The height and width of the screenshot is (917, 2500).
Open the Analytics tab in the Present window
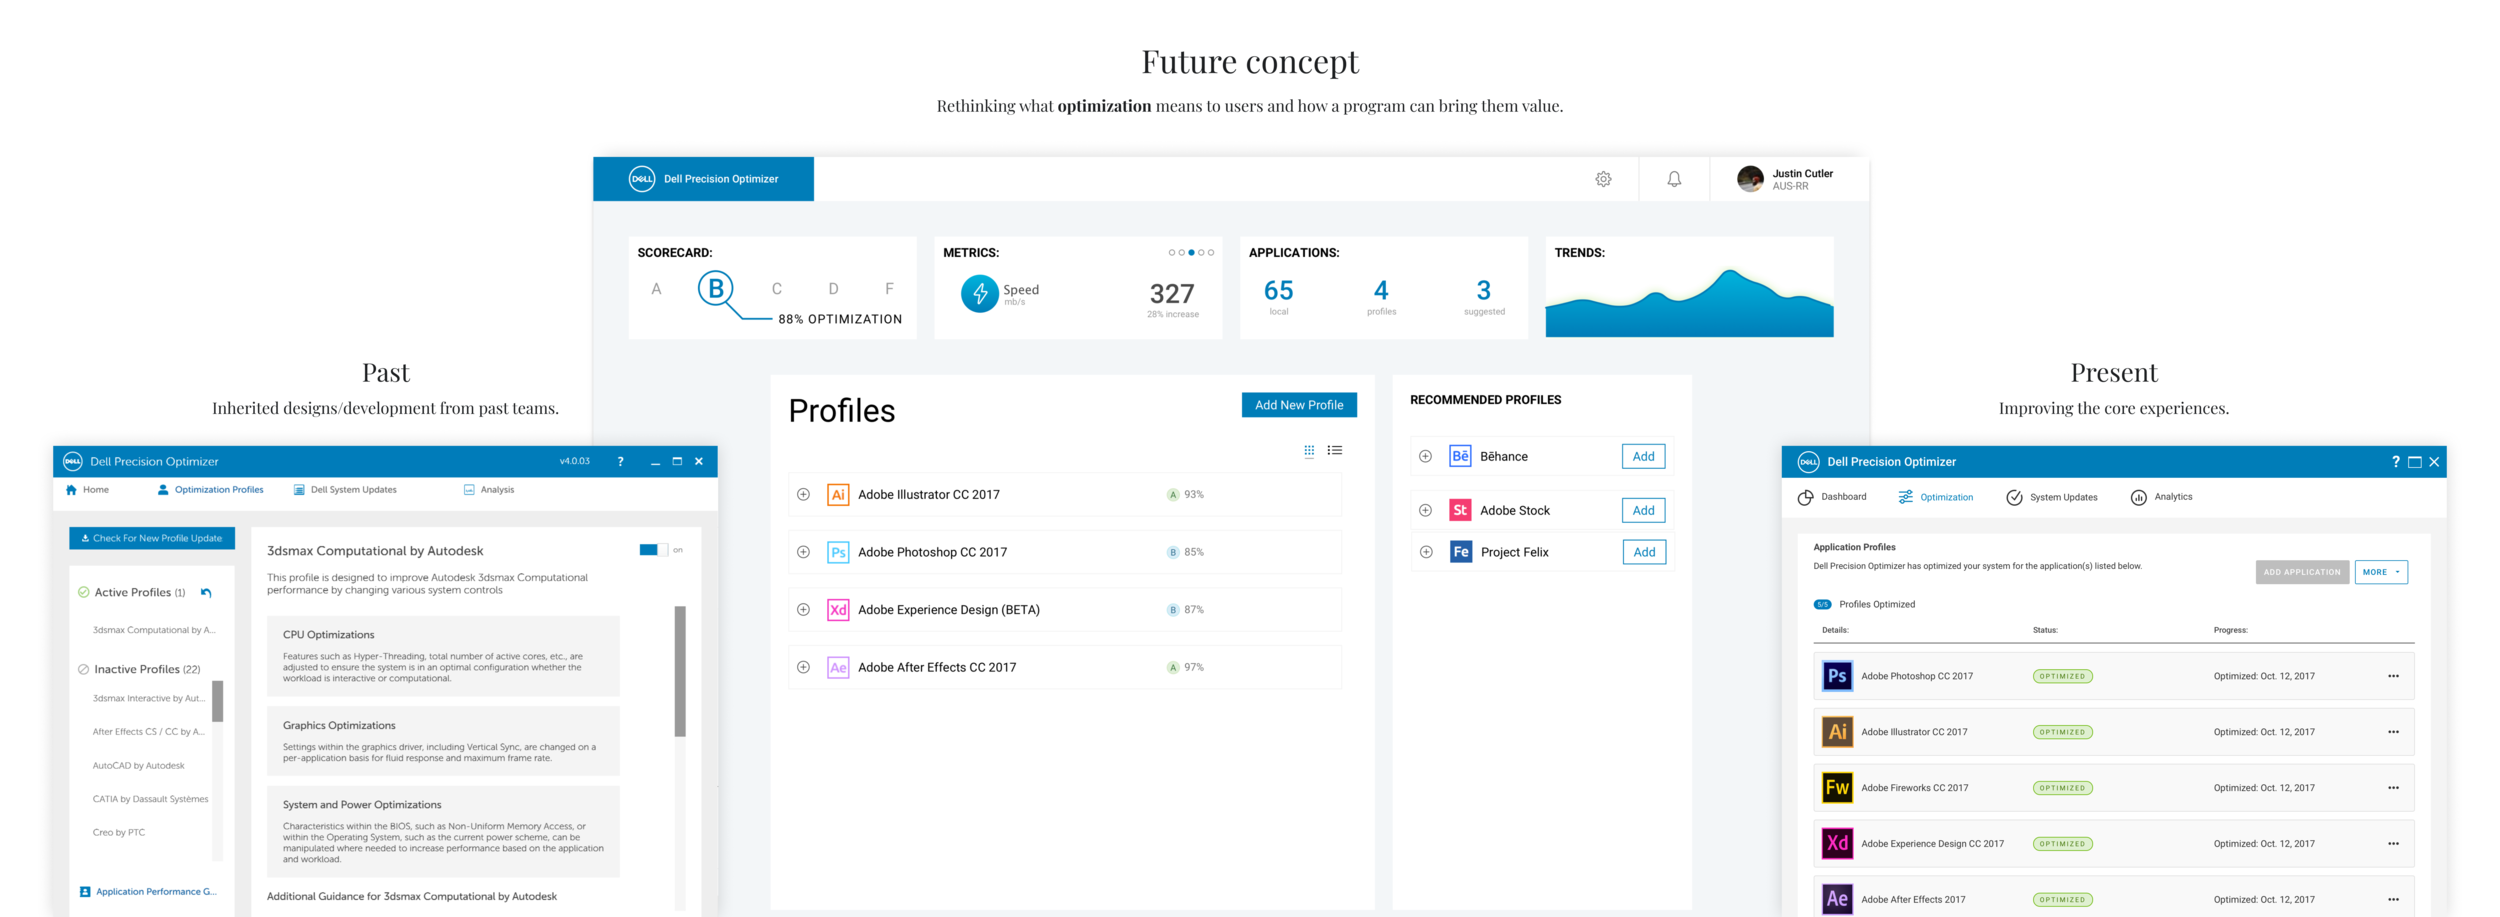coord(2161,497)
